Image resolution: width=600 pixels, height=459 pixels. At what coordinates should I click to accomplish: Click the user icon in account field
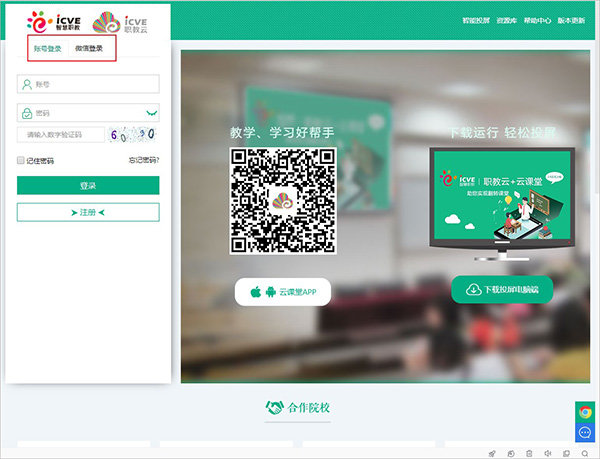pyautogui.click(x=27, y=84)
